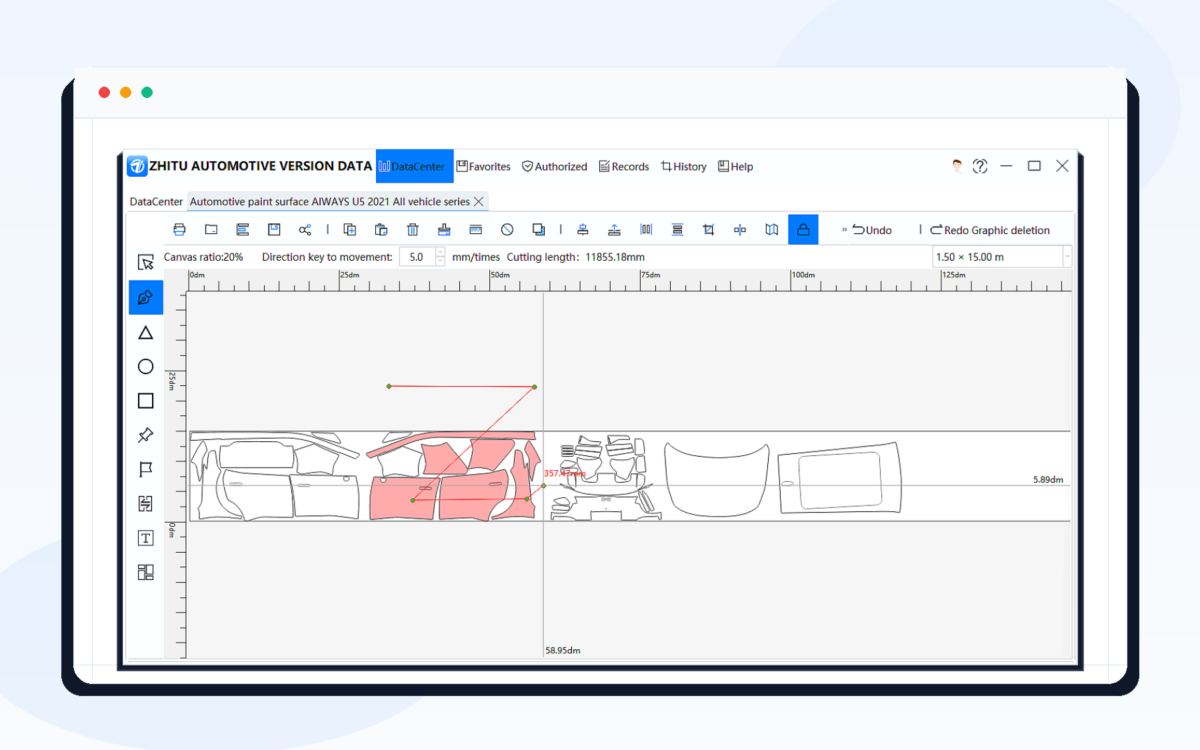Image resolution: width=1200 pixels, height=750 pixels.
Task: Click the share icon in toolbar
Action: (x=305, y=229)
